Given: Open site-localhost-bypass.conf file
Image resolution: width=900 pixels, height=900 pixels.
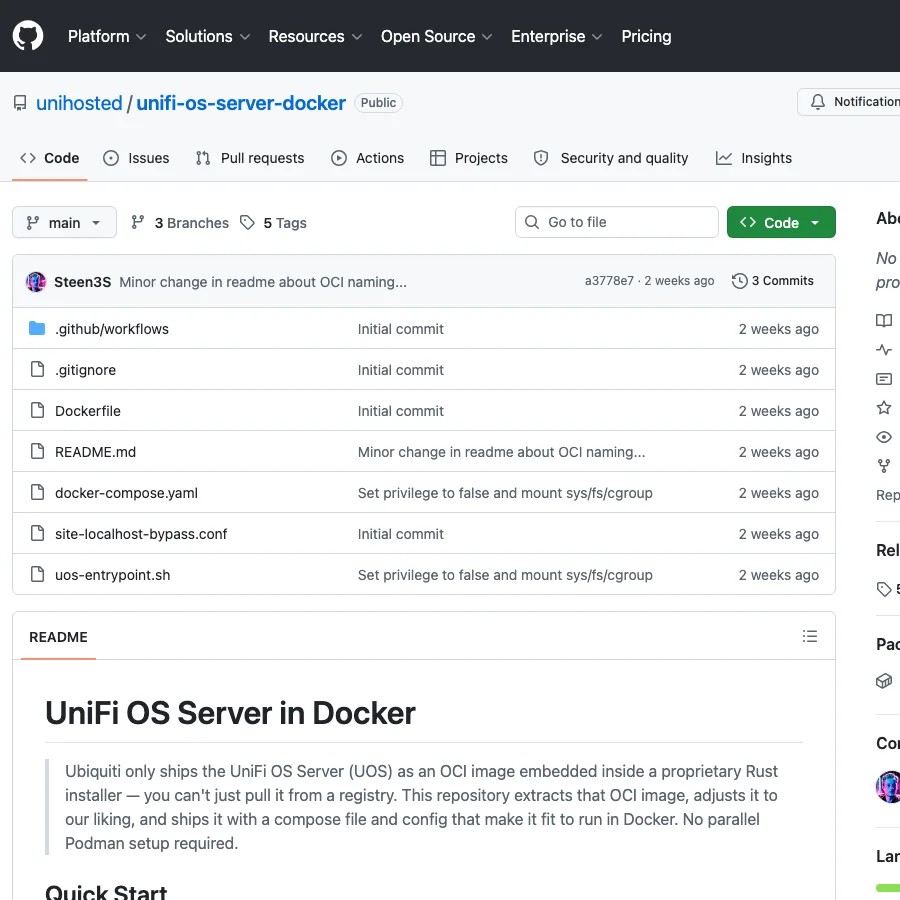Looking at the screenshot, I should tap(141, 534).
